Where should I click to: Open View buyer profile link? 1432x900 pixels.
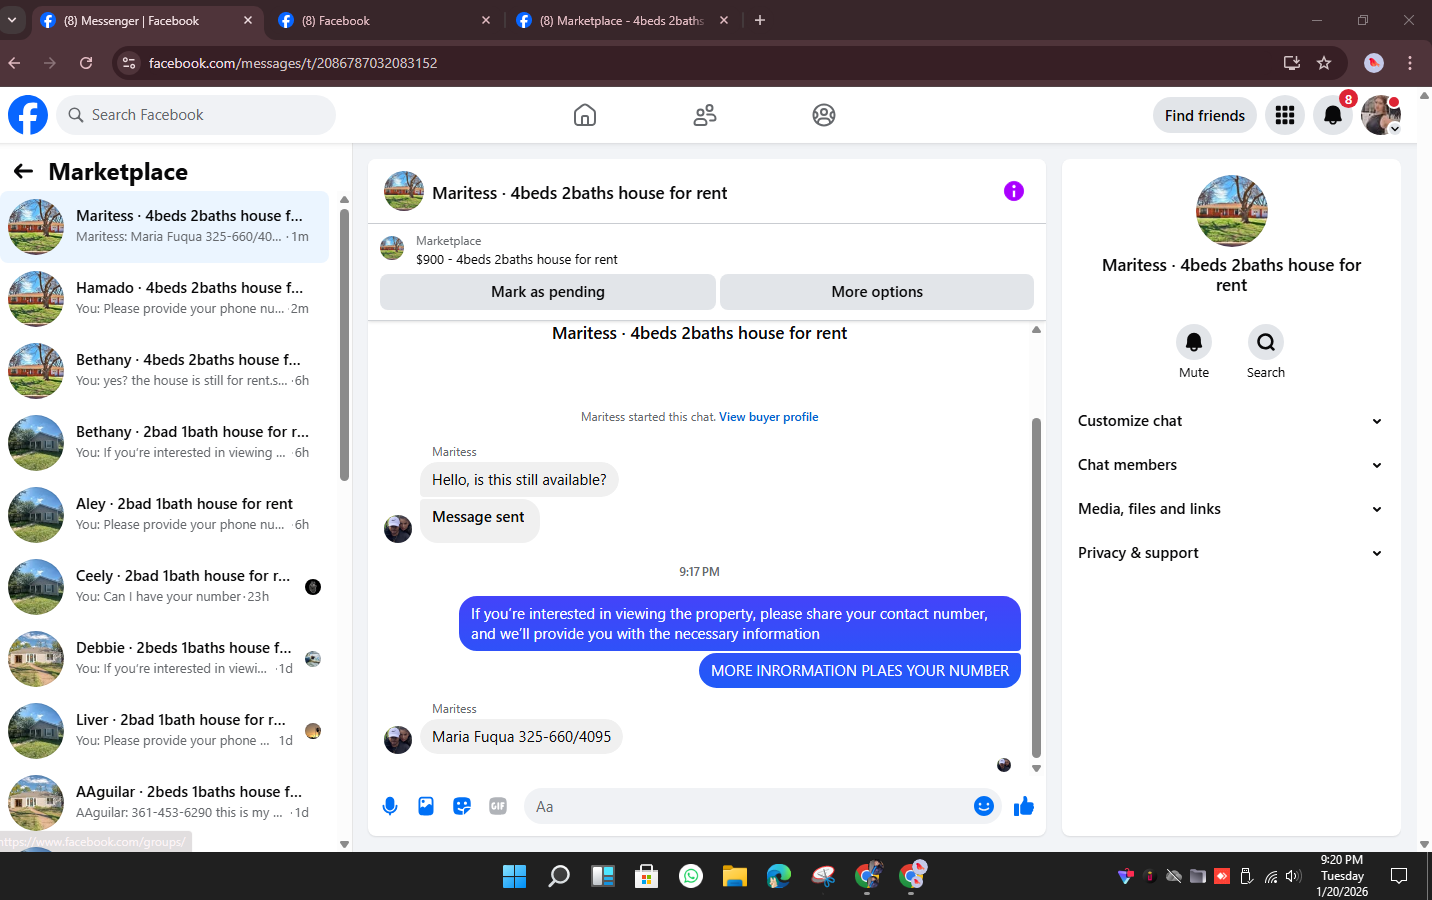coord(768,417)
